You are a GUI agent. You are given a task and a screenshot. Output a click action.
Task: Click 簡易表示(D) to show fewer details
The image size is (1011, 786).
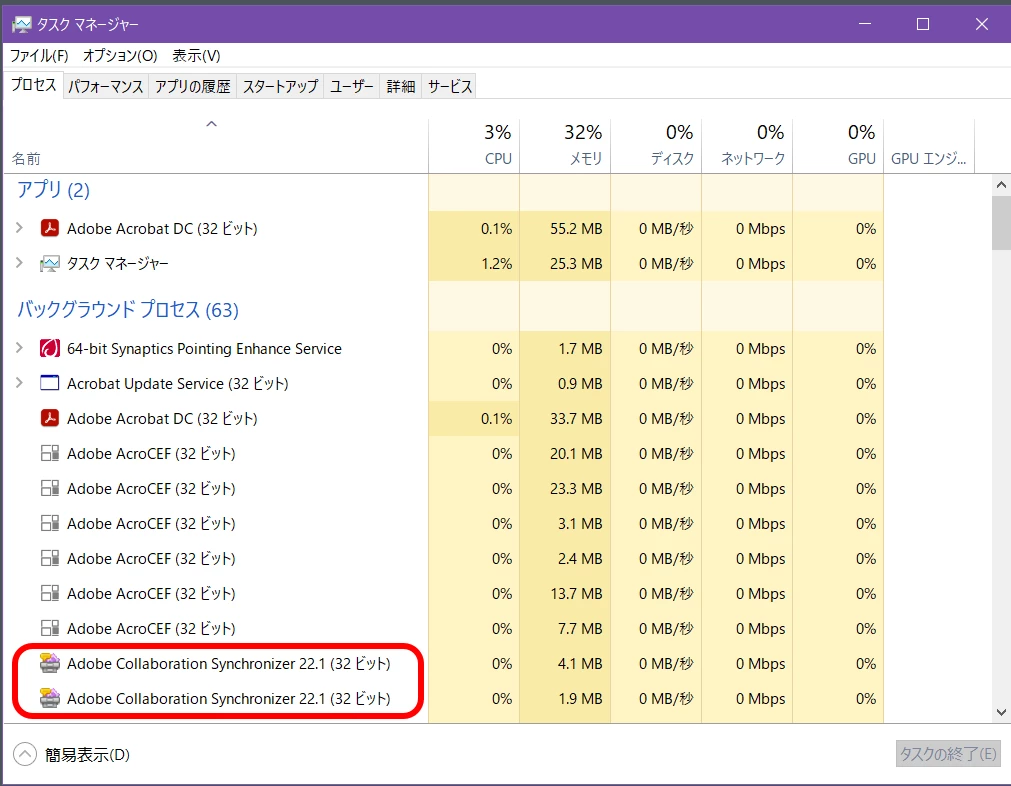87,754
